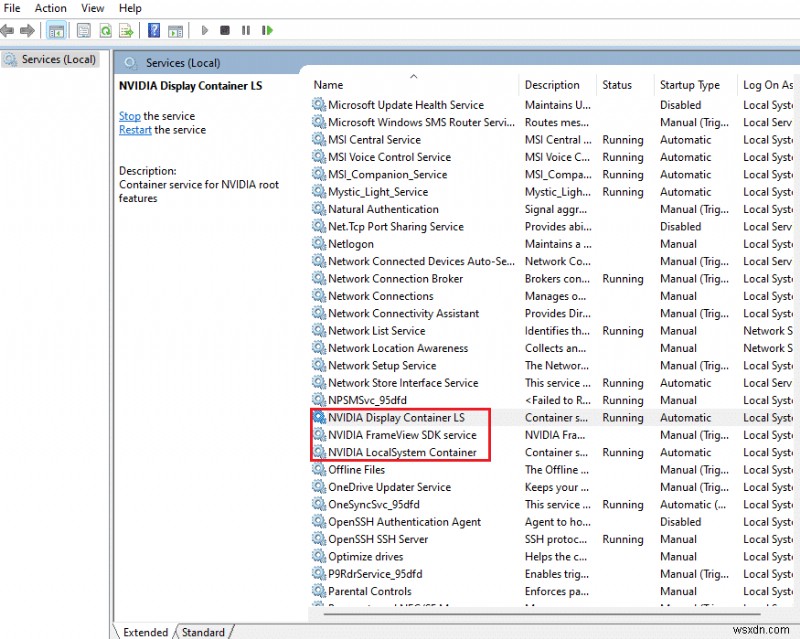Screen dimensions: 800x639
Task: Click Running status of NVIDIA LocalSystem Container
Action: click(x=622, y=452)
